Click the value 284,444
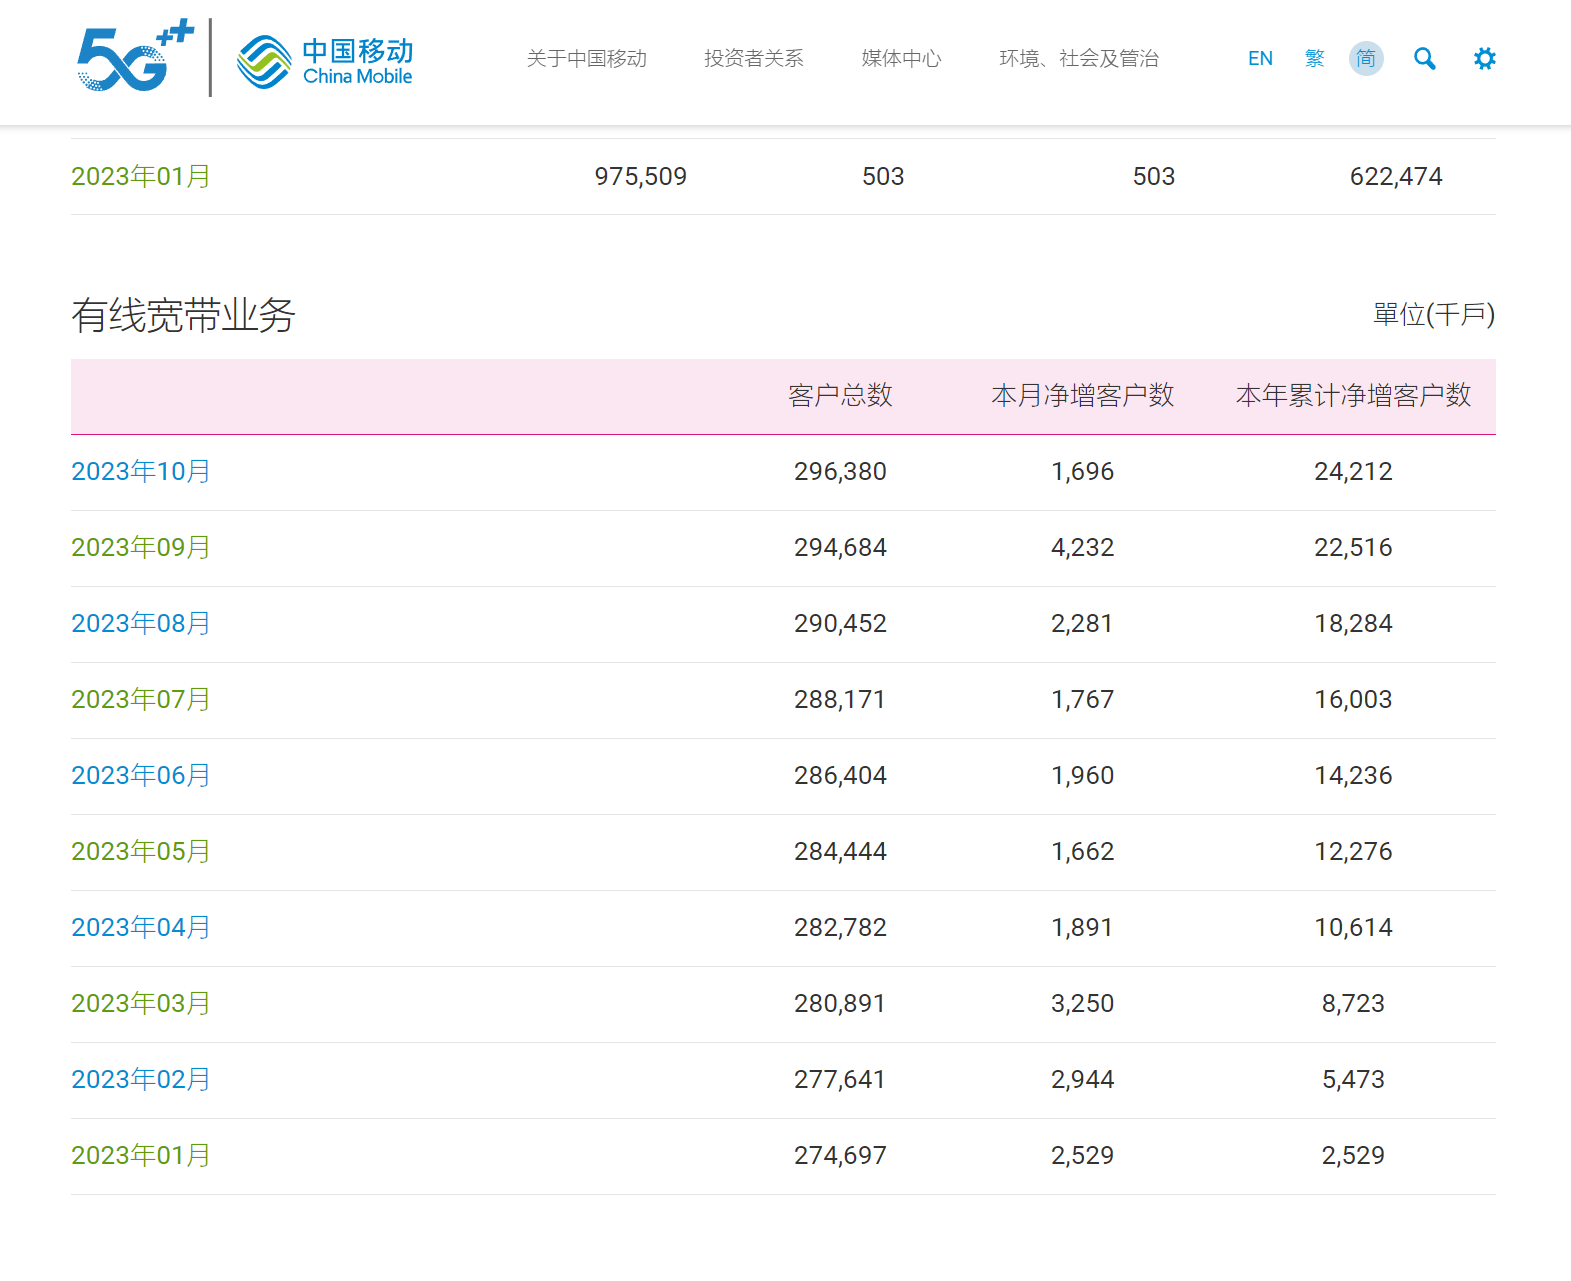 tap(840, 852)
